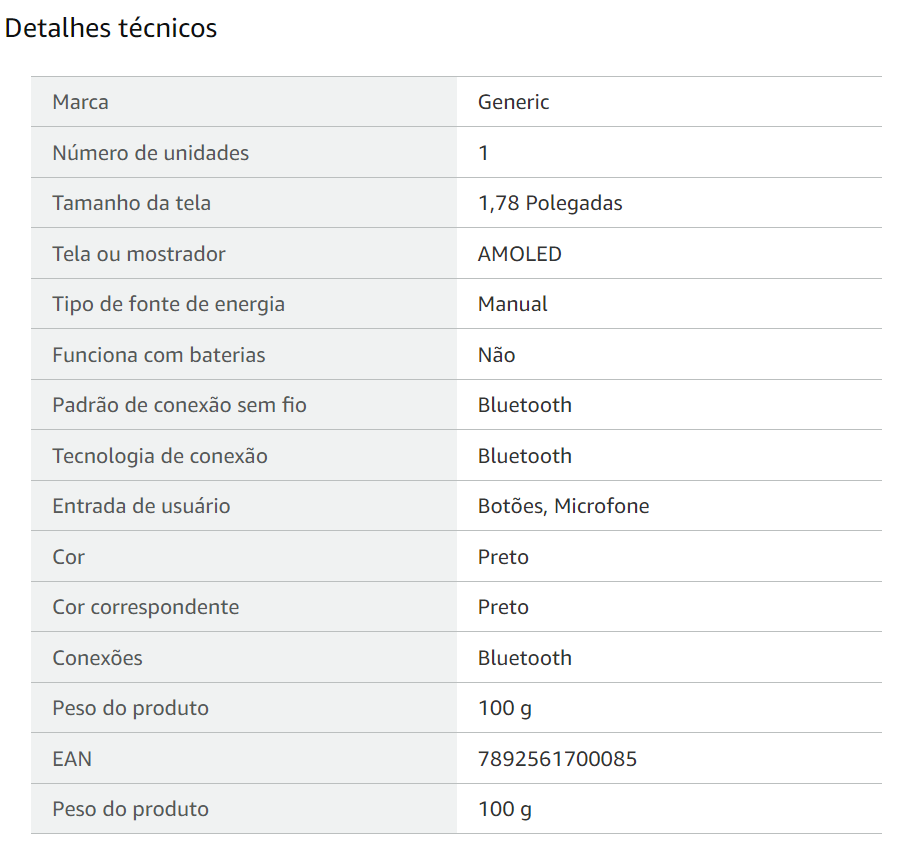Viewport: 912px width, 850px height.
Task: Click the Detalhes técnicos heading
Action: click(111, 28)
